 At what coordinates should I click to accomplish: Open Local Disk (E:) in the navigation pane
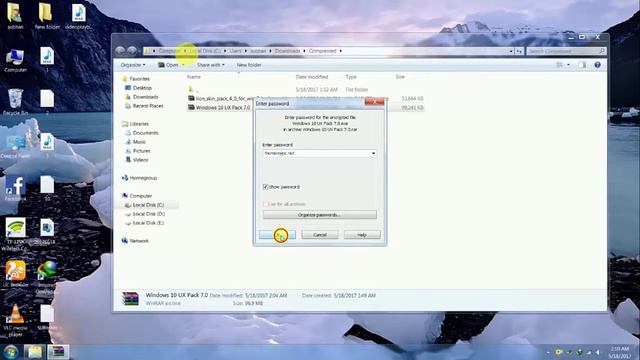[x=148, y=223]
